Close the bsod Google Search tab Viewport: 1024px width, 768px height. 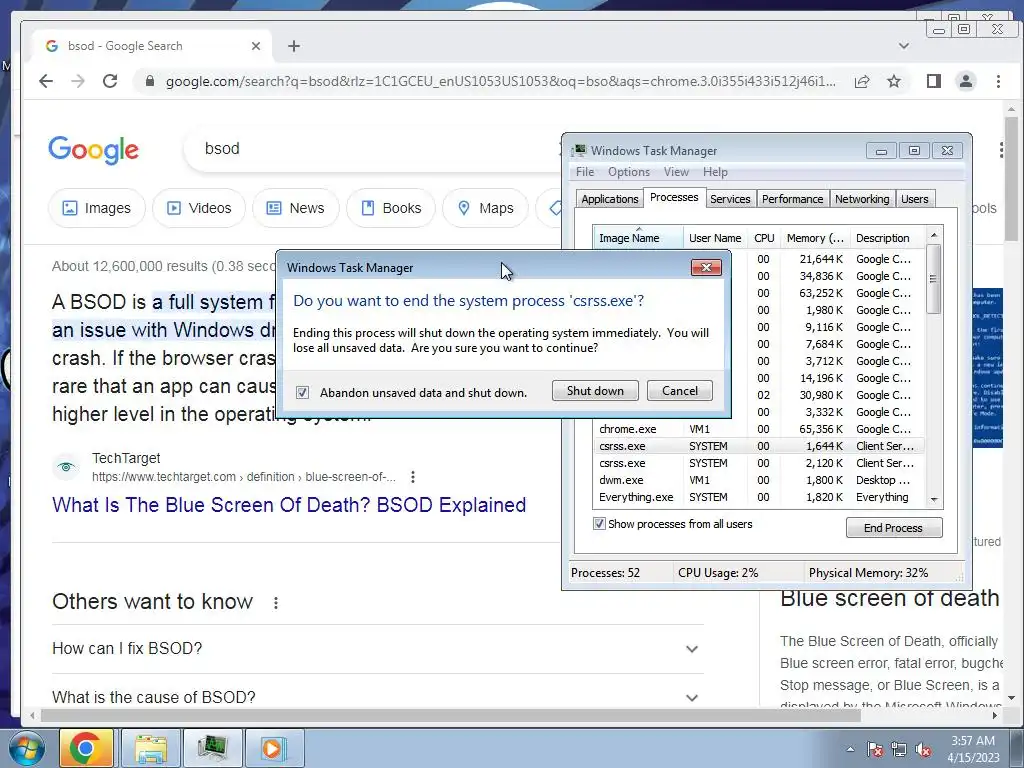[256, 46]
